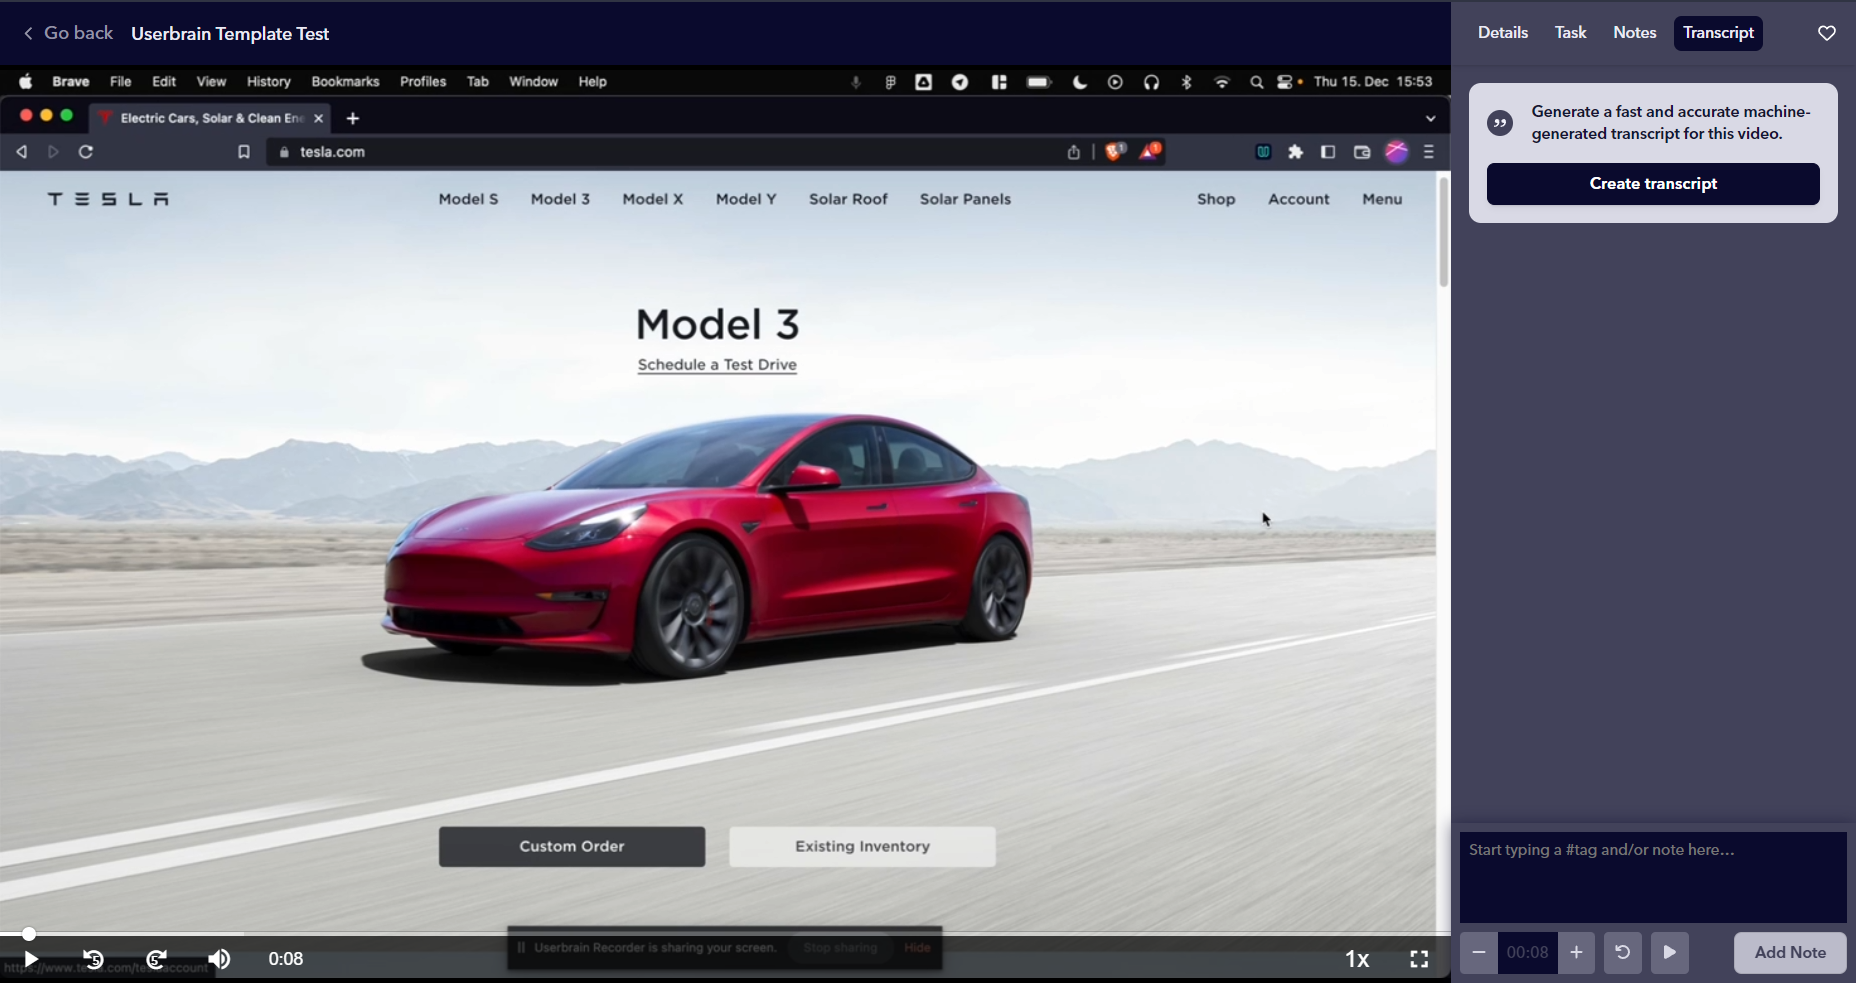Play the recorded session video
The image size is (1856, 983).
tap(31, 959)
